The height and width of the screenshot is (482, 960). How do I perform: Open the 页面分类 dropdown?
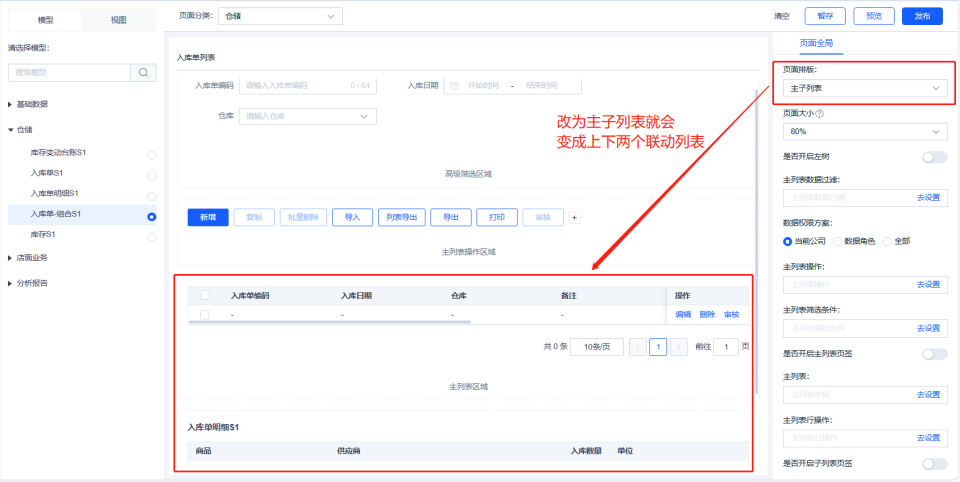point(280,17)
